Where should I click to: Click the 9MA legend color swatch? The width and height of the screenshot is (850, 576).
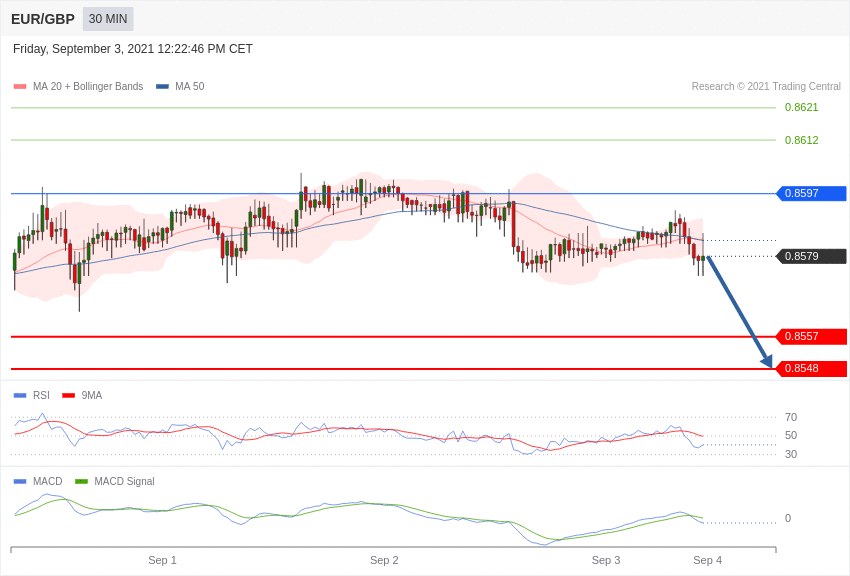coord(69,396)
